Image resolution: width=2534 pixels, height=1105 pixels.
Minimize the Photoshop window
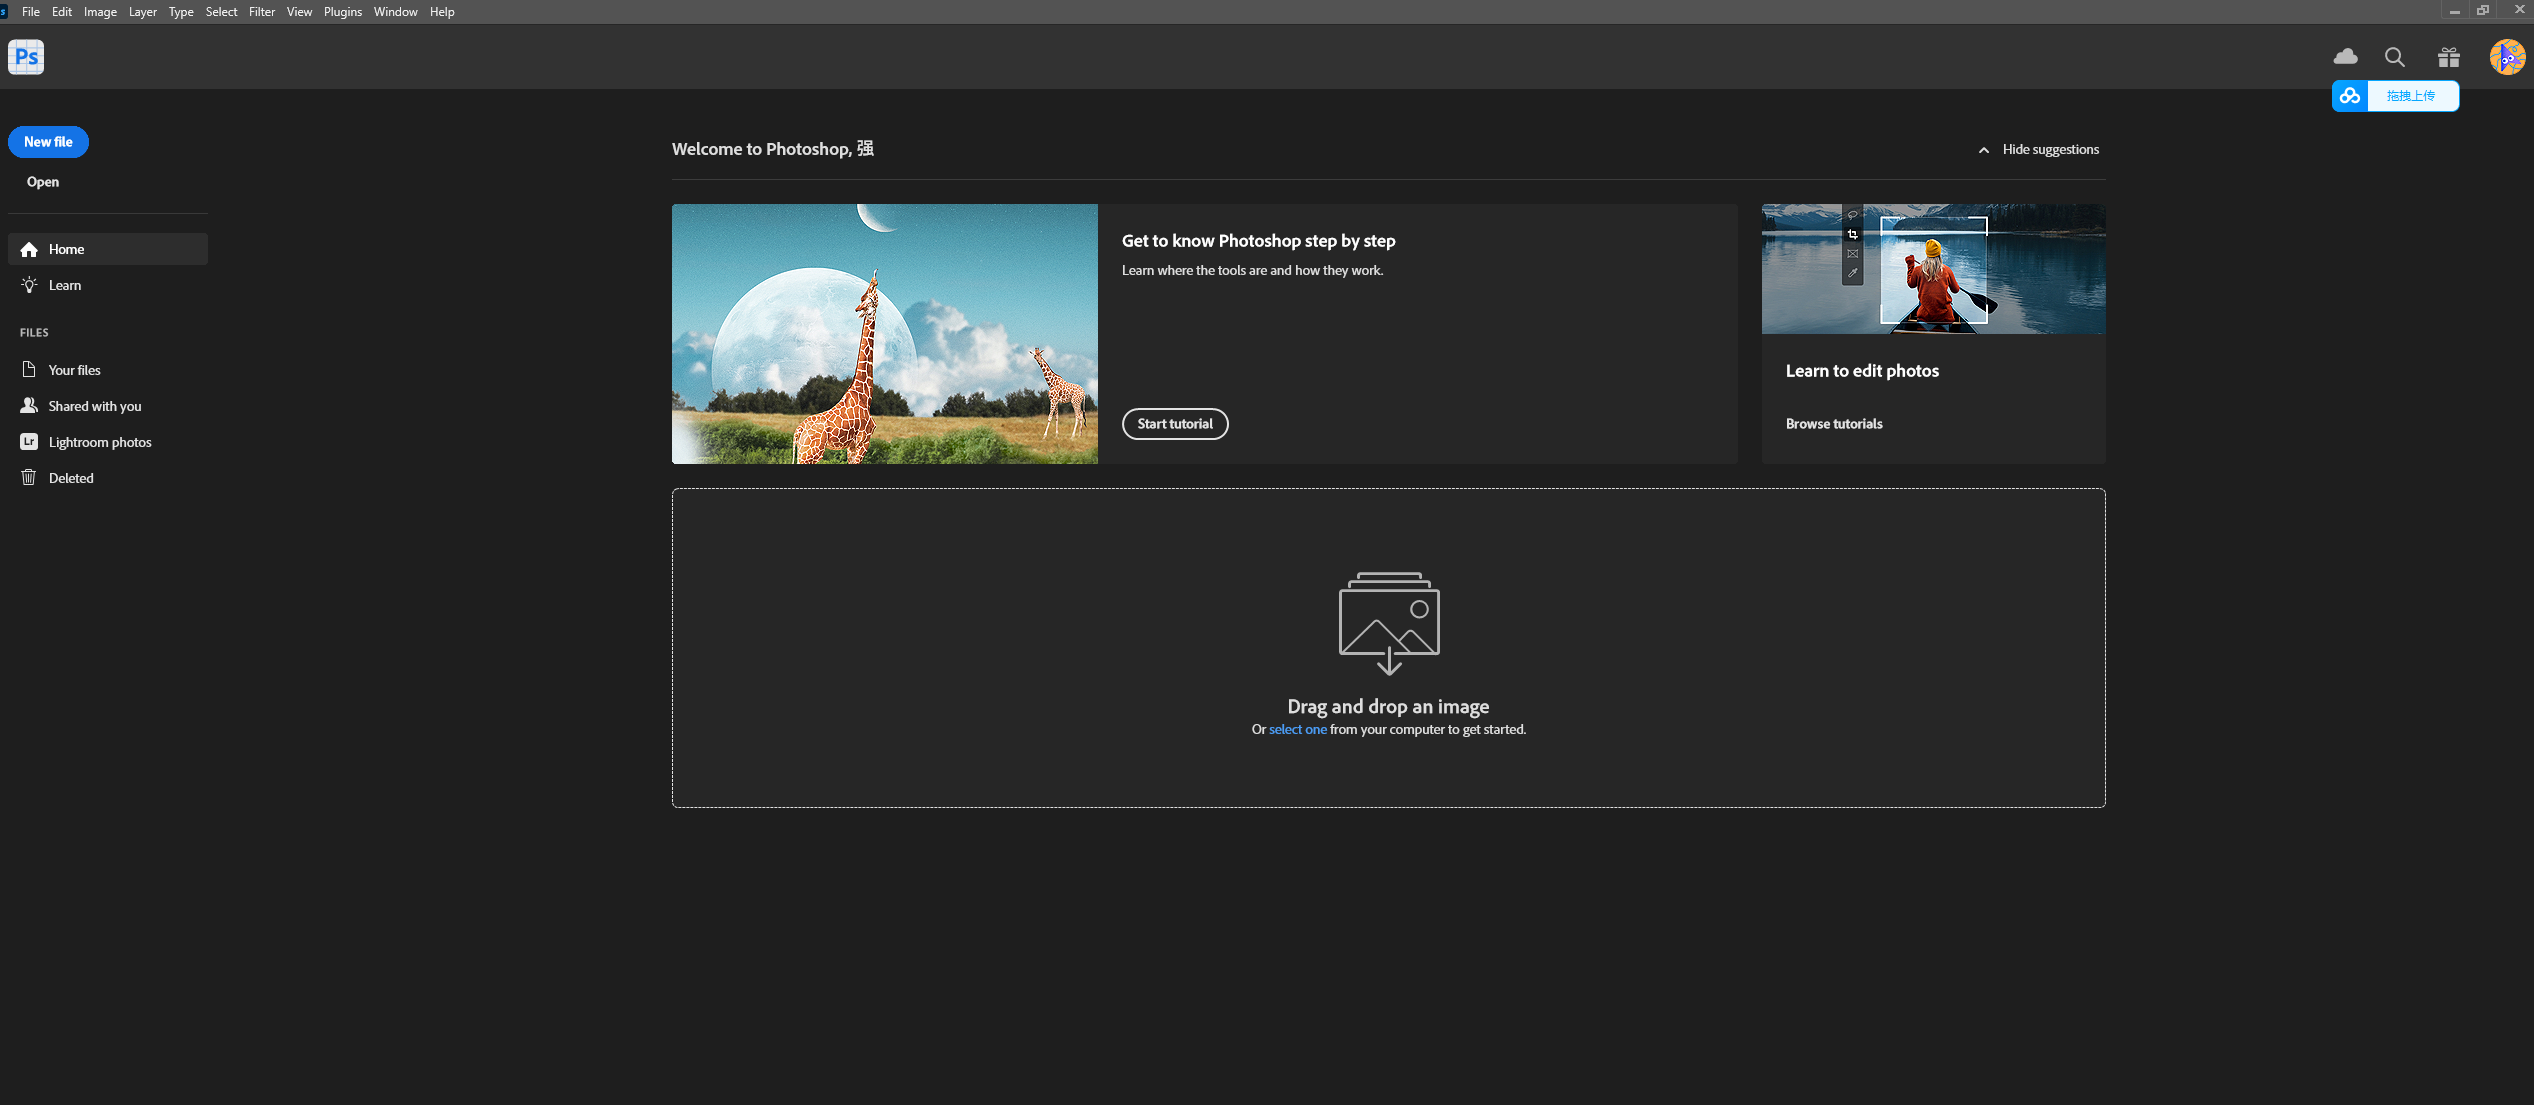pos(2455,11)
